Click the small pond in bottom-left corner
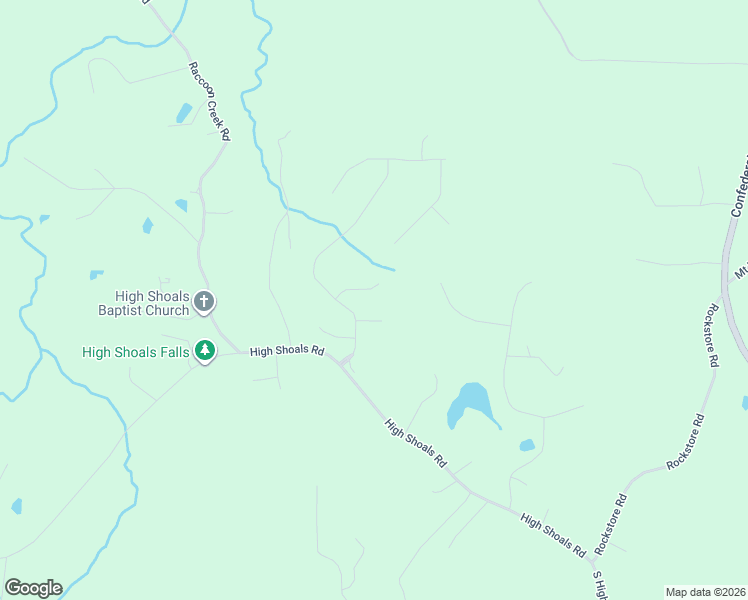Image resolution: width=748 pixels, height=600 pixels. [x=17, y=506]
